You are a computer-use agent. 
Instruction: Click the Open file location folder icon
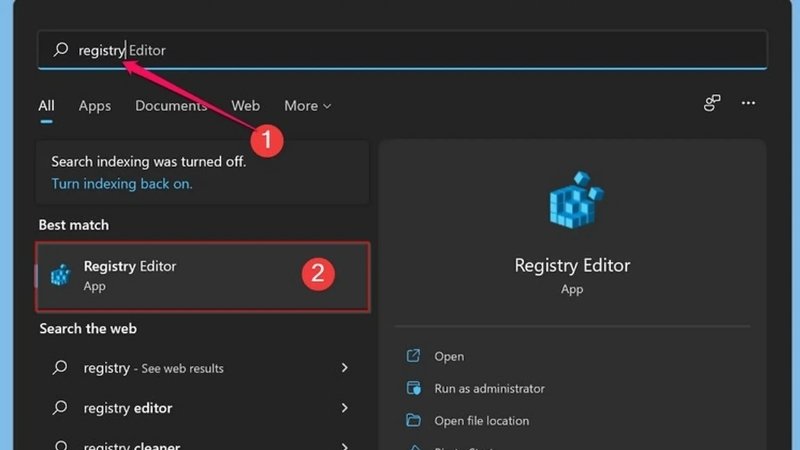point(413,420)
